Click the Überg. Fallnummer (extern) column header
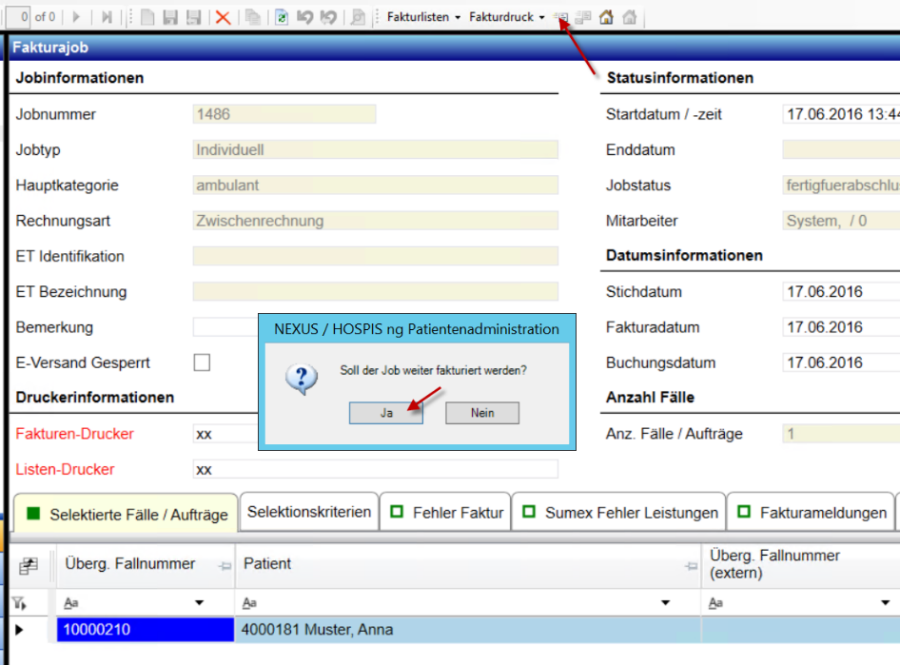This screenshot has width=900, height=665. [800, 564]
